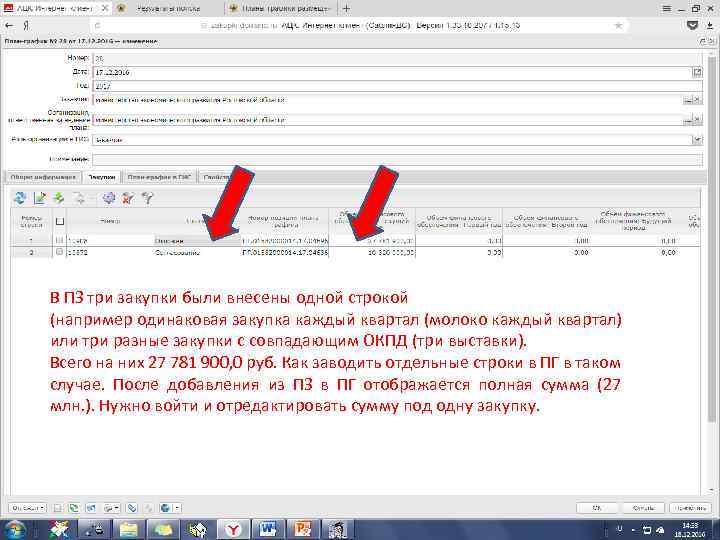The width and height of the screenshot is (720, 540).
Task: Click the edit row icon with pencil
Action: click(40, 198)
